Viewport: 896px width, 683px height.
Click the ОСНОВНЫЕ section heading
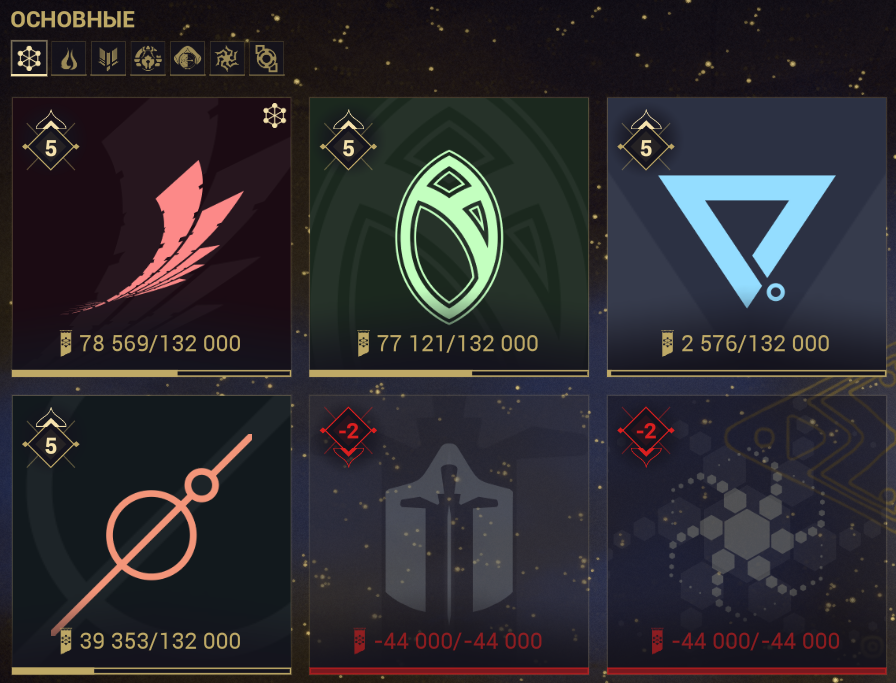point(73,19)
